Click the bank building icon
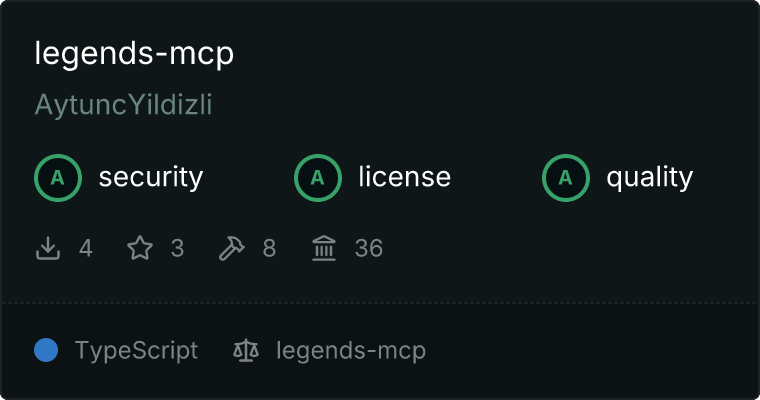 pos(324,248)
